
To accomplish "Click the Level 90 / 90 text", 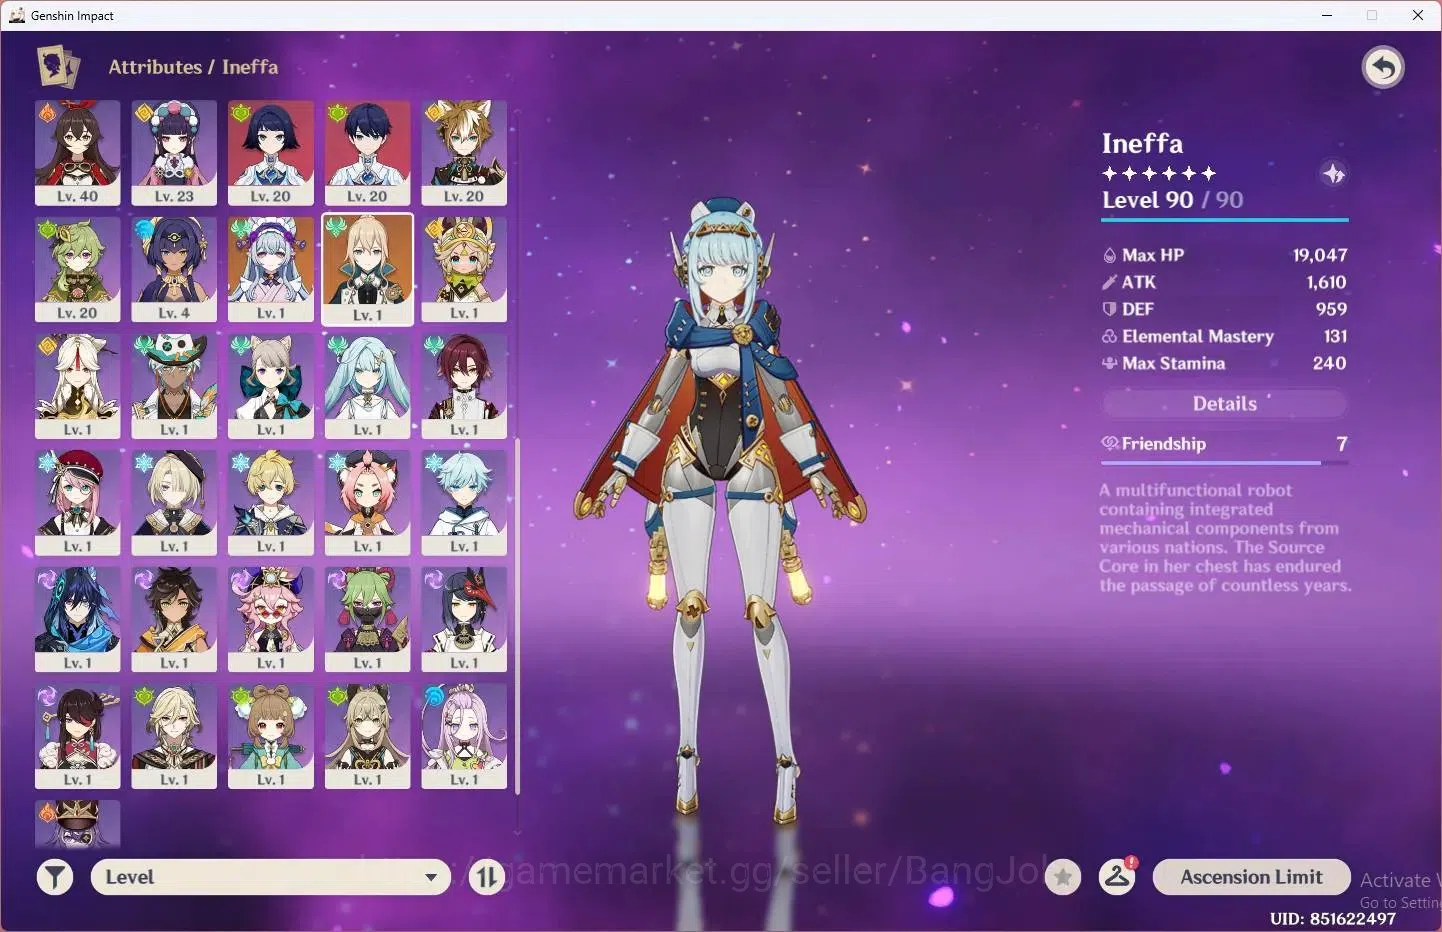I will (1173, 200).
